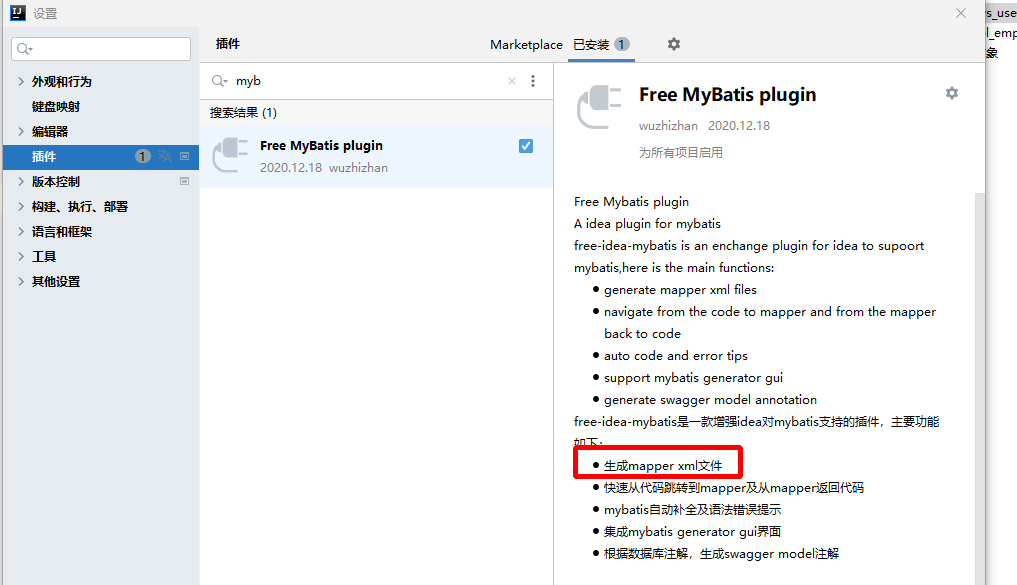Select 键盘映射 in settings tree
This screenshot has width=1017, height=585.
coord(56,106)
